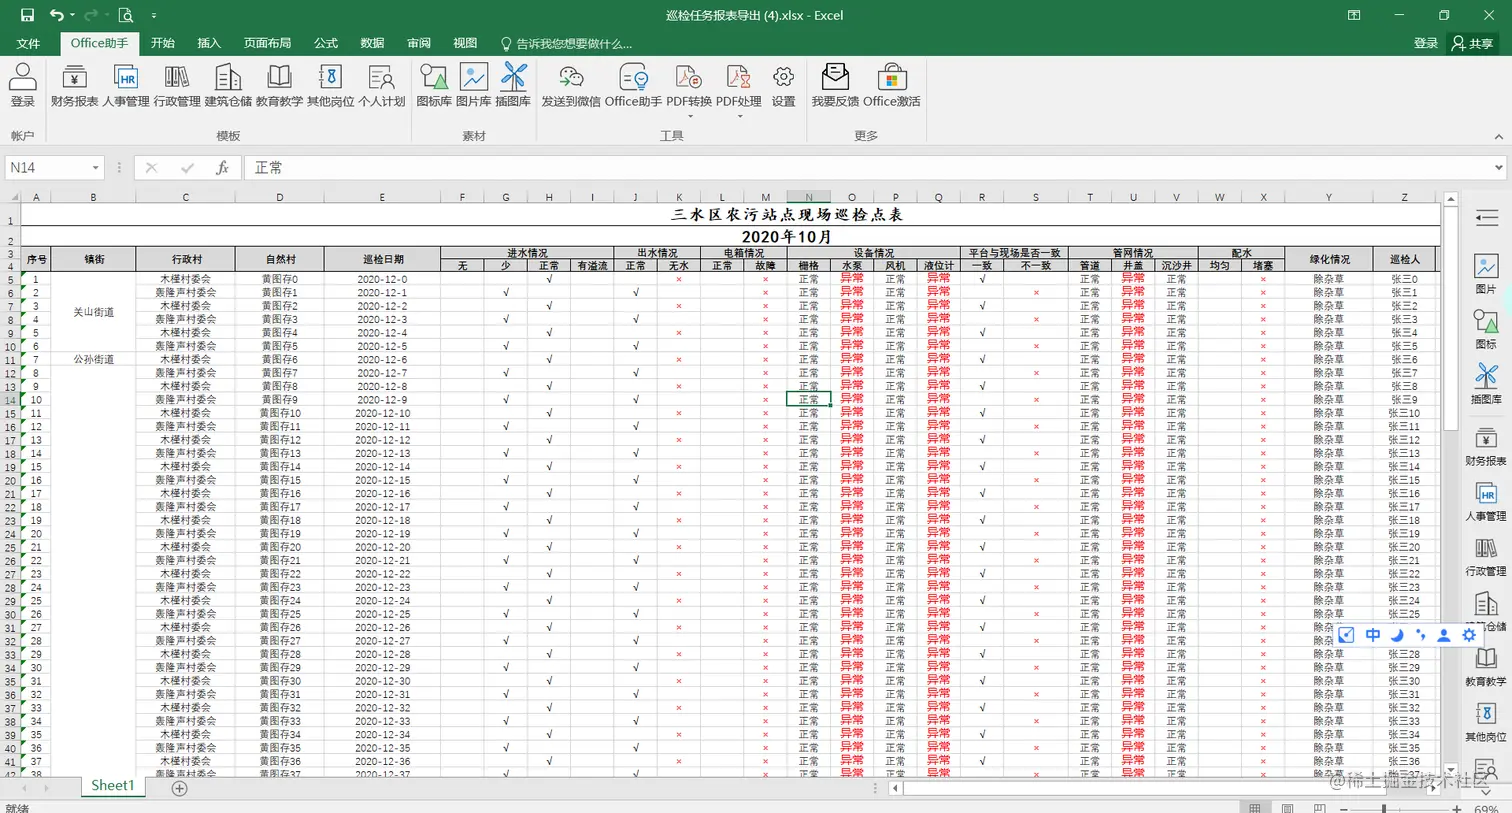Open 插图库 in the right side panel
This screenshot has width=1512, height=813.
1486,384
